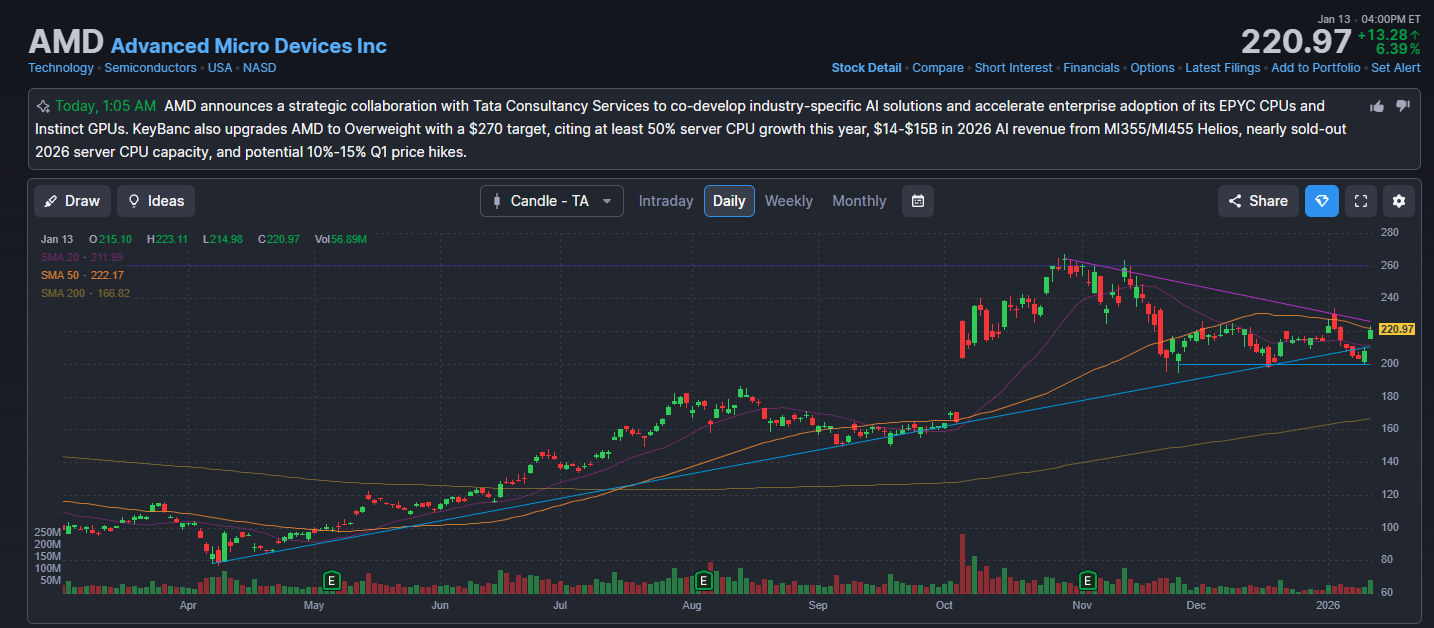This screenshot has width=1434, height=628.
Task: Click the SMA 50 legend label
Action: (82, 275)
